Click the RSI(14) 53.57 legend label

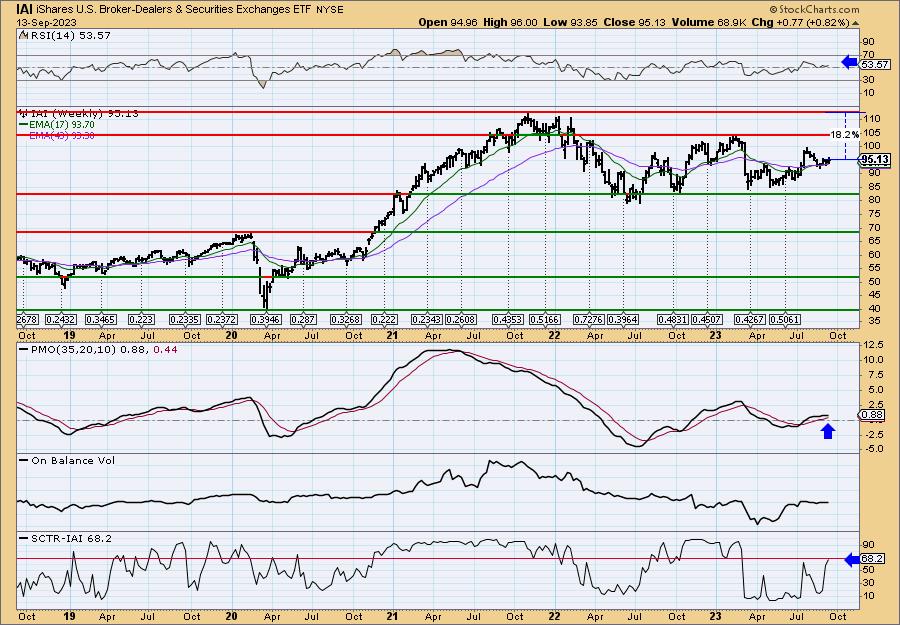click(69, 35)
